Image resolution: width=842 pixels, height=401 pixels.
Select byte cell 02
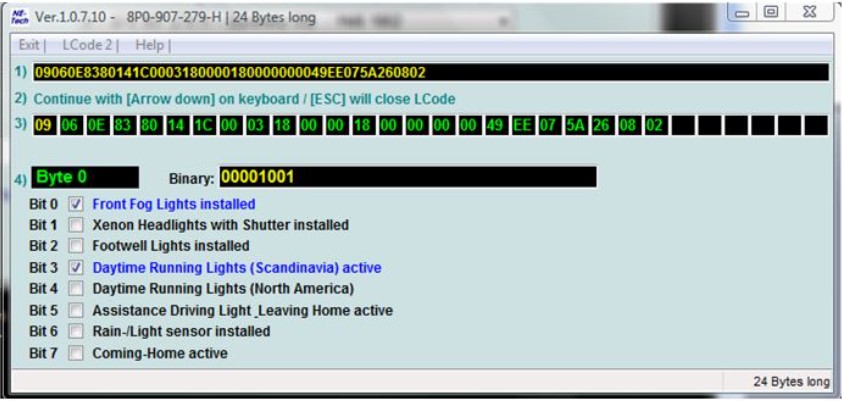tap(656, 125)
